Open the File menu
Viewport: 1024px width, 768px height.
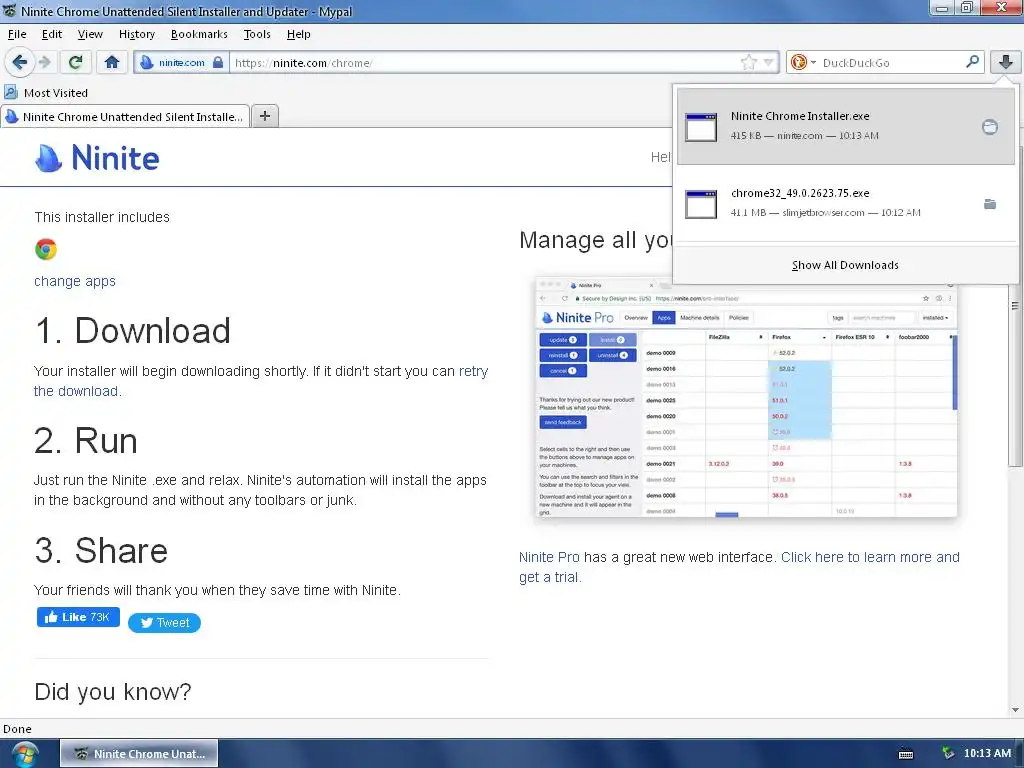click(17, 34)
